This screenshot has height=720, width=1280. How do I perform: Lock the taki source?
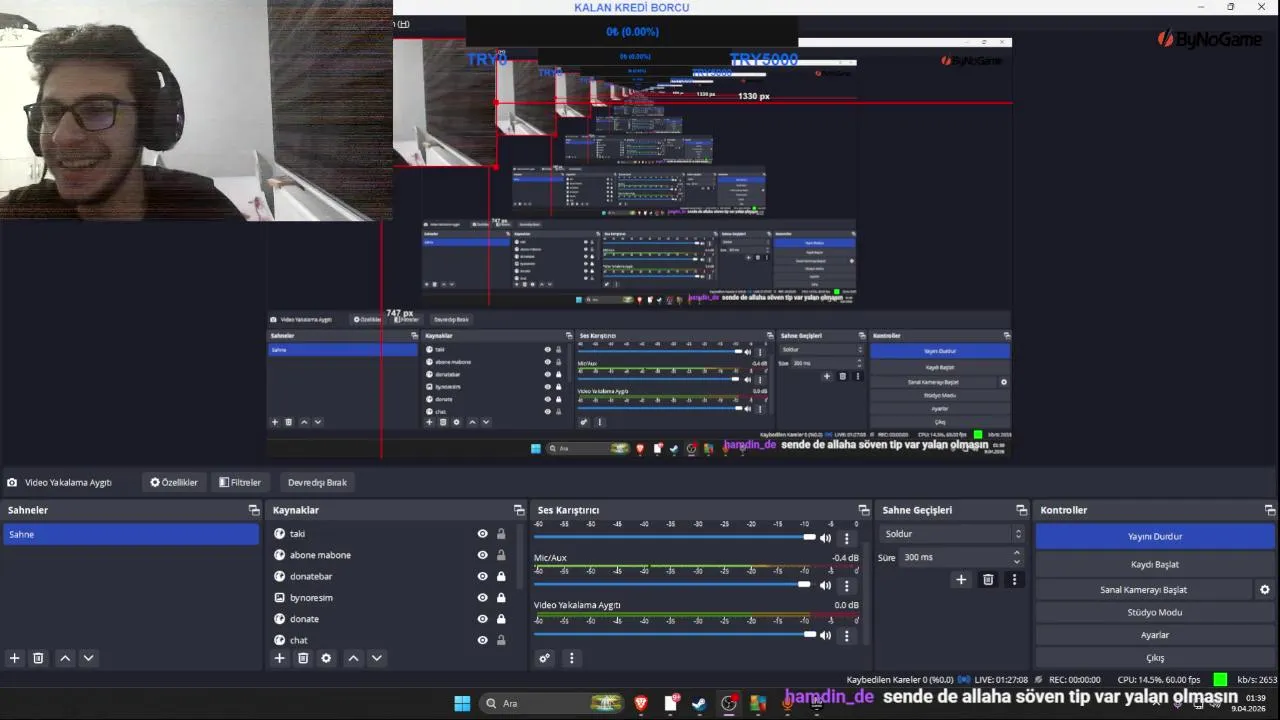click(x=501, y=534)
